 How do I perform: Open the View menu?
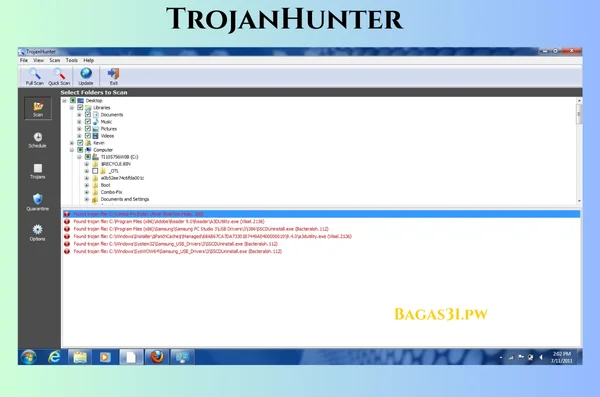coord(38,60)
